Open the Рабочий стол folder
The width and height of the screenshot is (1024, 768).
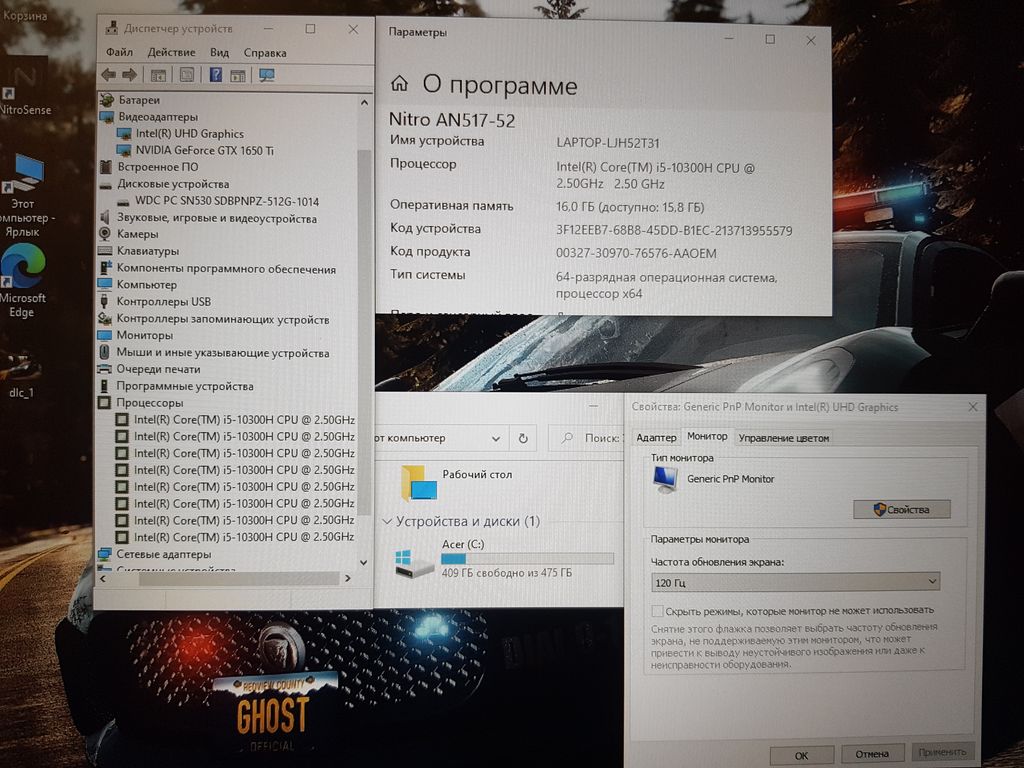tap(419, 482)
